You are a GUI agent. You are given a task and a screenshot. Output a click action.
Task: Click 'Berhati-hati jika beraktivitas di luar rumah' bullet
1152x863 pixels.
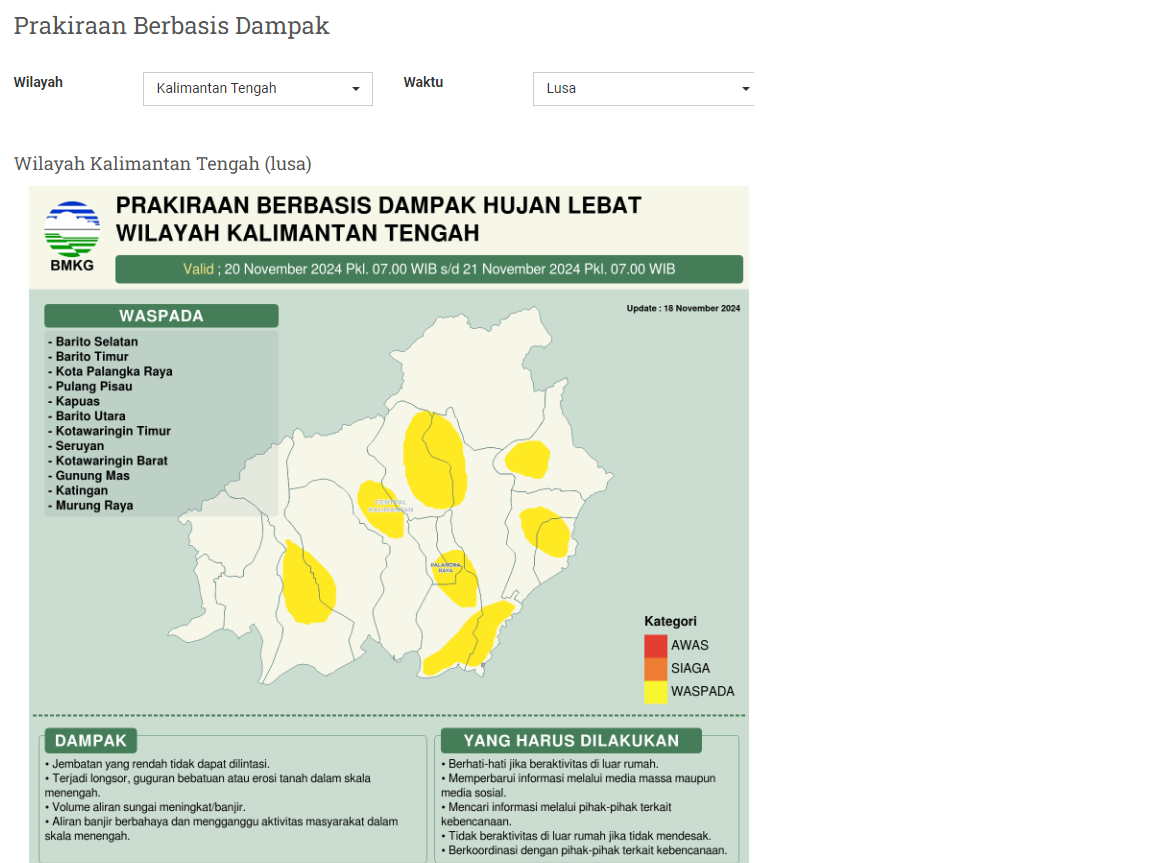tap(550, 764)
